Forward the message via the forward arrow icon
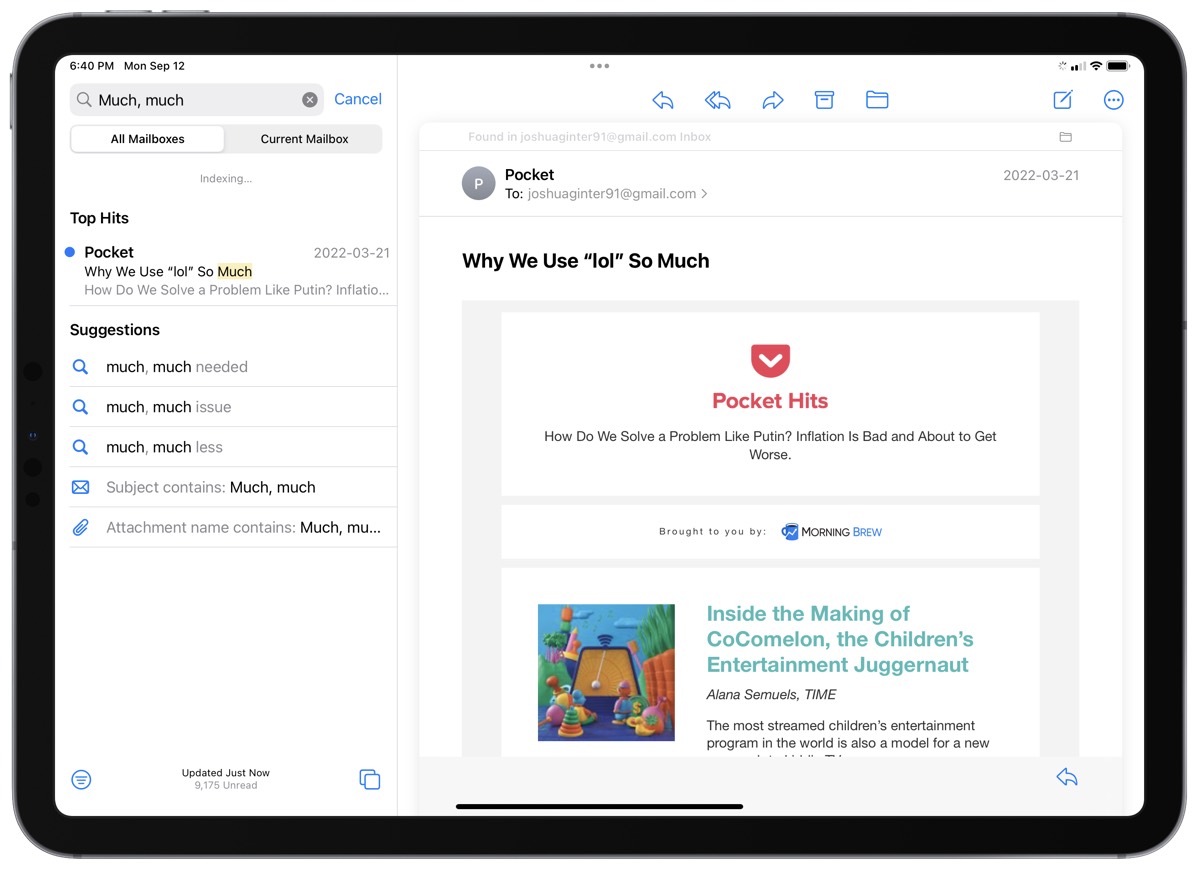Image resolution: width=1200 pixels, height=871 pixels. (772, 99)
